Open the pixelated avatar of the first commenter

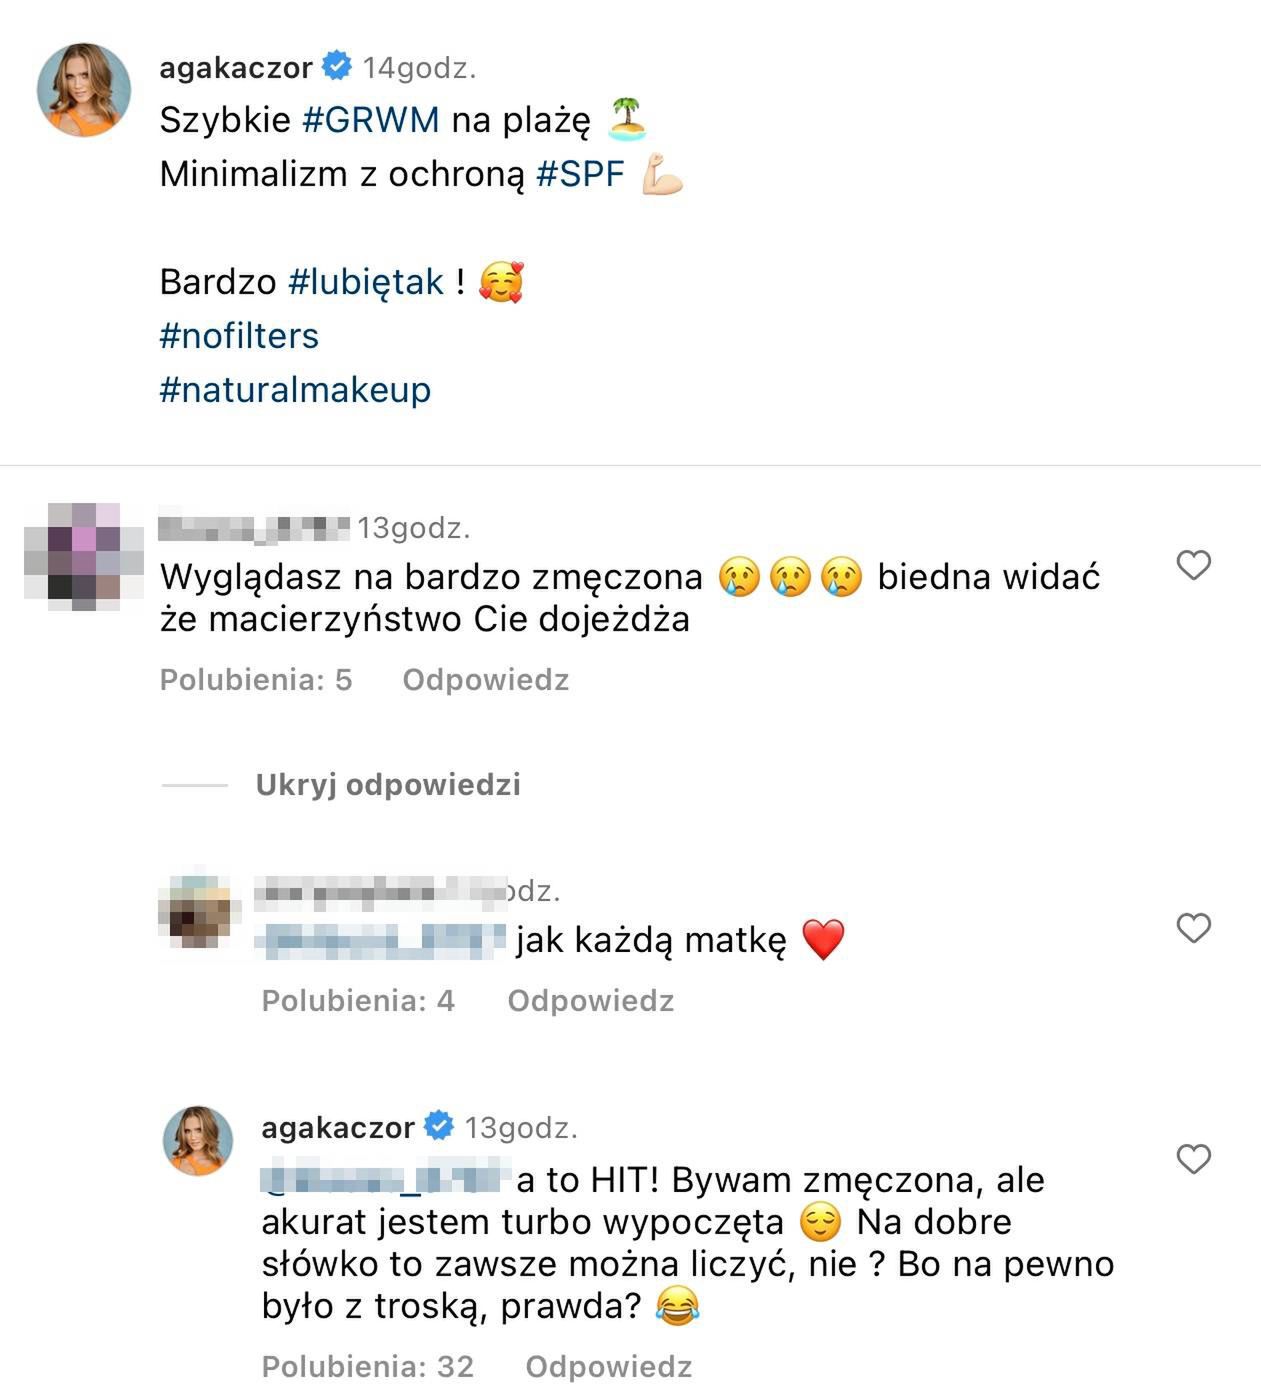72,556
